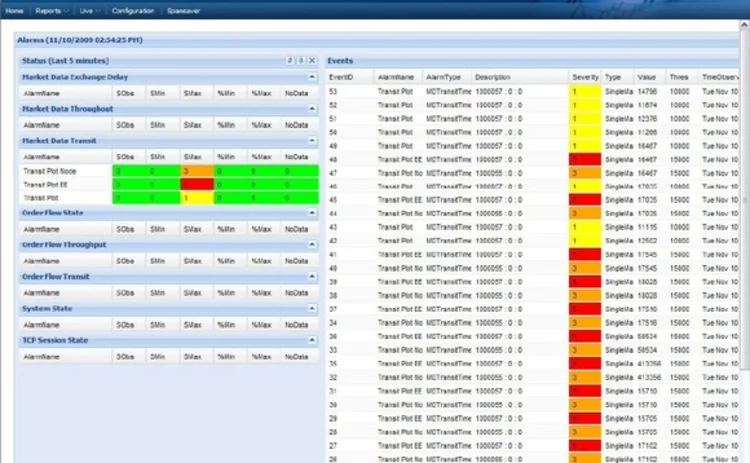Click red severity cell of event 41
The width and height of the screenshot is (750, 463).
pos(585,254)
